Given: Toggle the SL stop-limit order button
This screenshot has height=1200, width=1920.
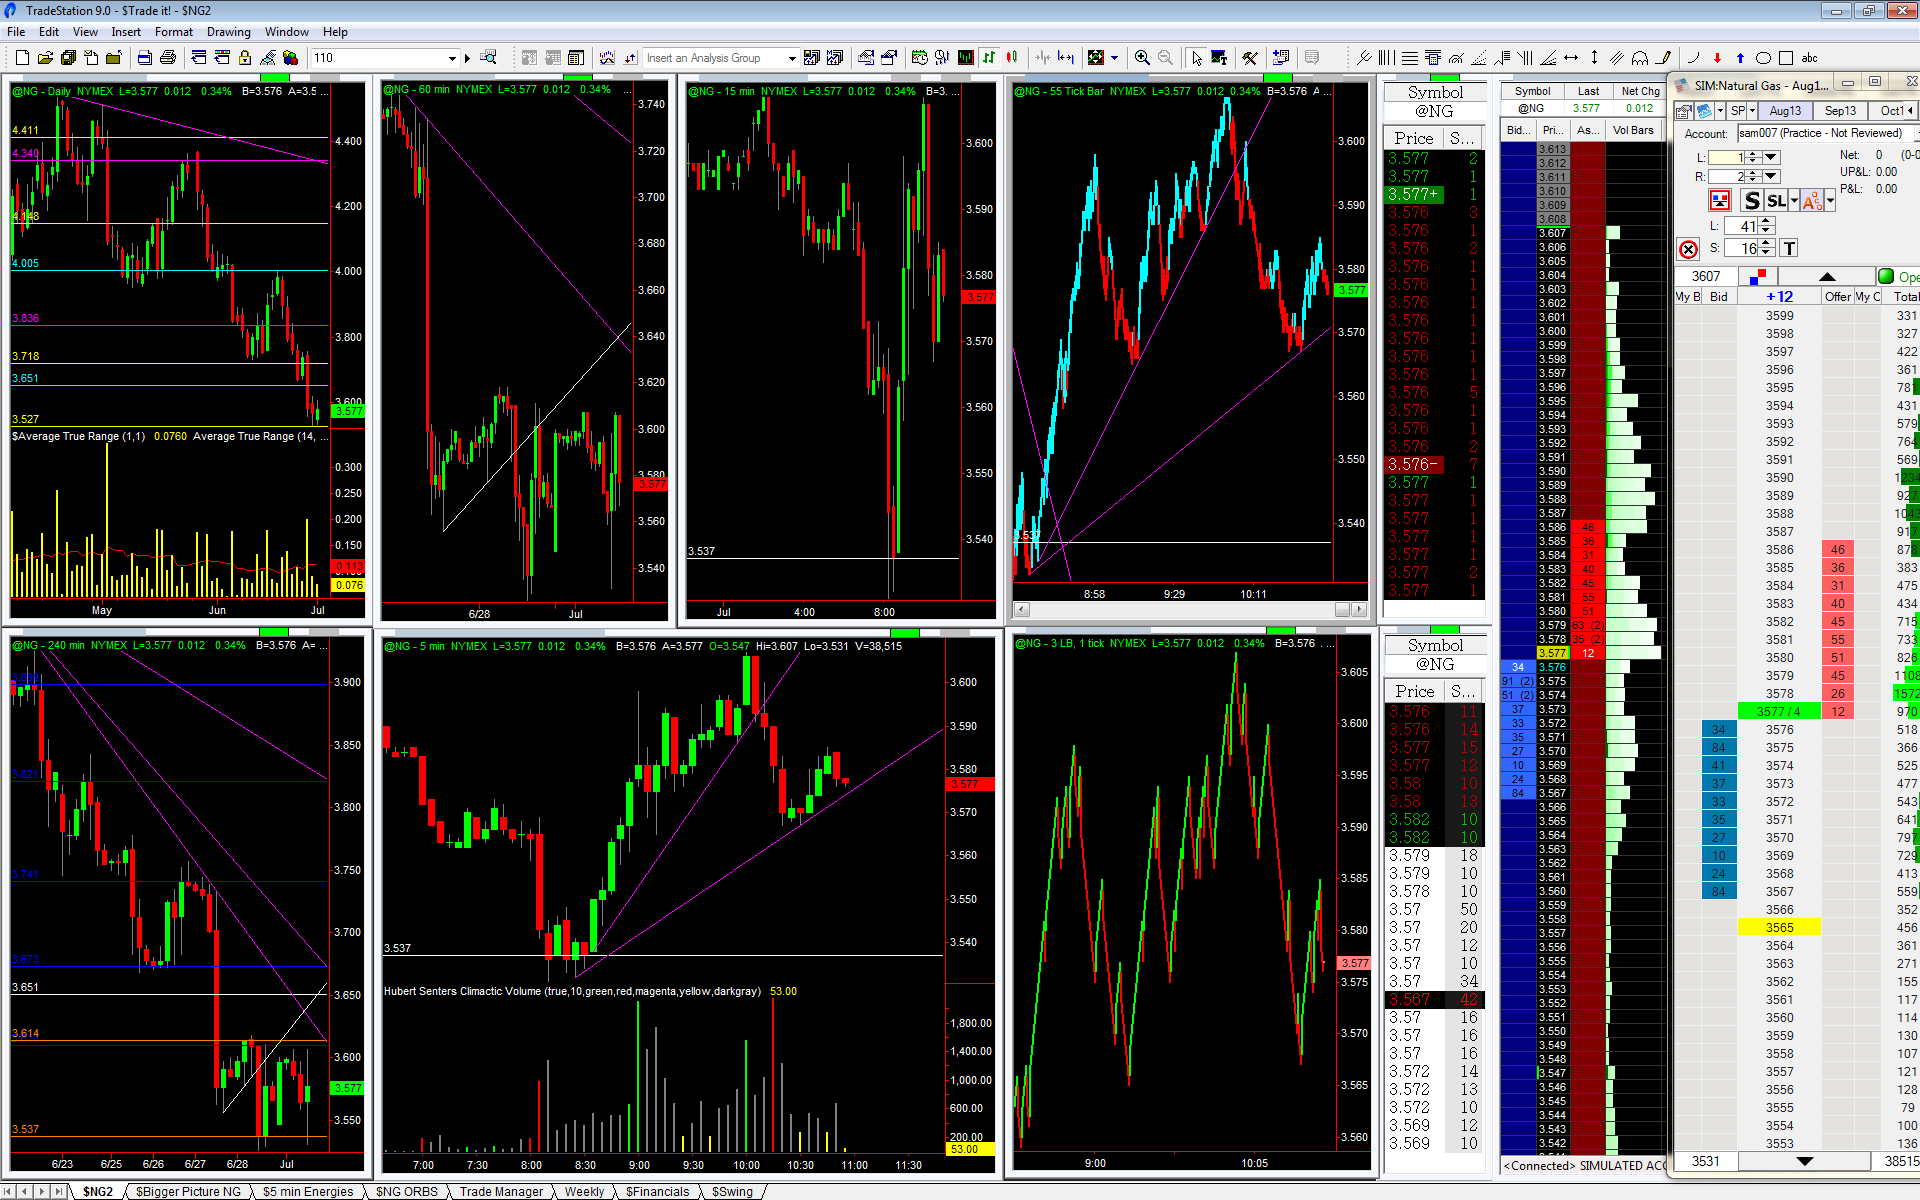Looking at the screenshot, I should pyautogui.click(x=1776, y=201).
